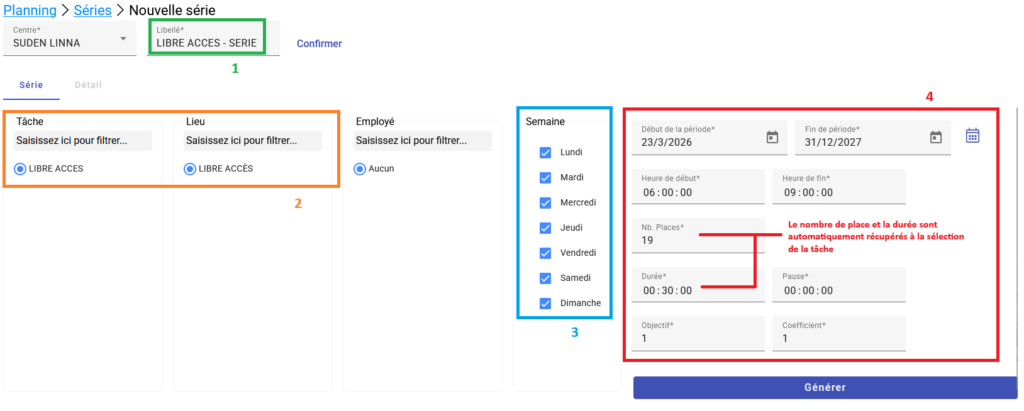The image size is (1024, 411).
Task: Uncheck the Lundi checkbox
Action: point(545,153)
